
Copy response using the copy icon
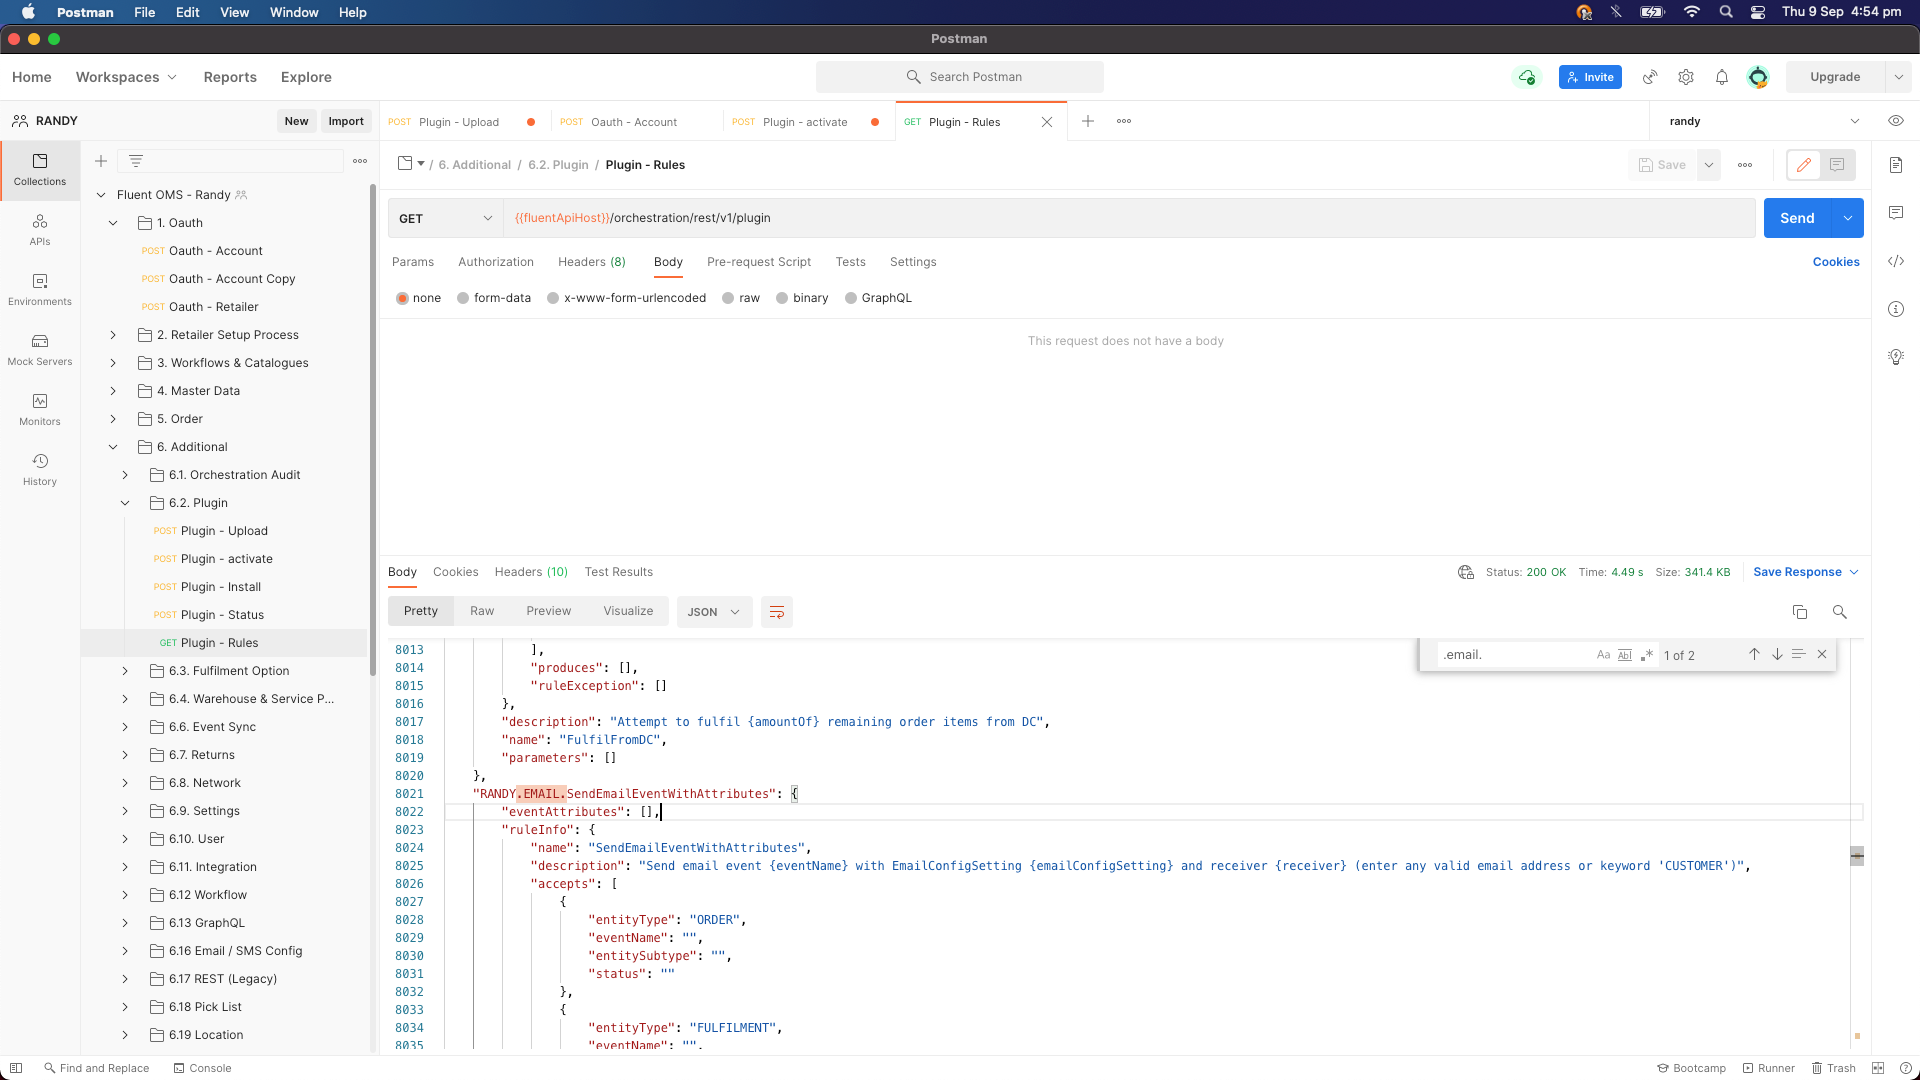click(1800, 612)
